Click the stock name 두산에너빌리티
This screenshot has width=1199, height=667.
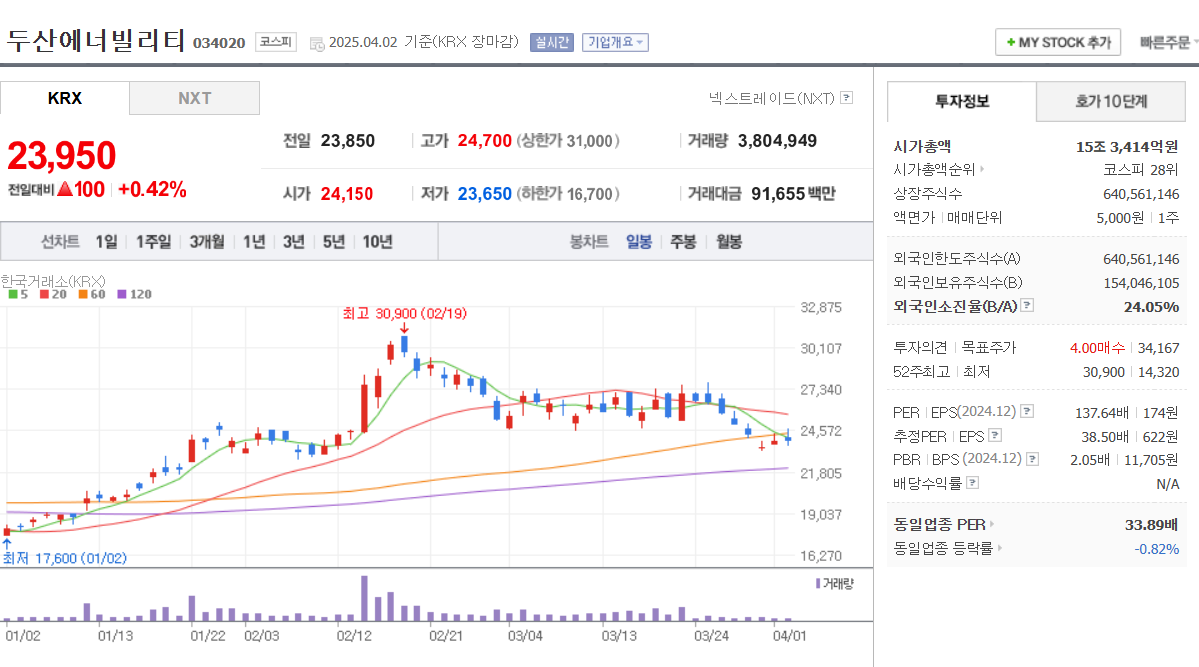click(96, 40)
